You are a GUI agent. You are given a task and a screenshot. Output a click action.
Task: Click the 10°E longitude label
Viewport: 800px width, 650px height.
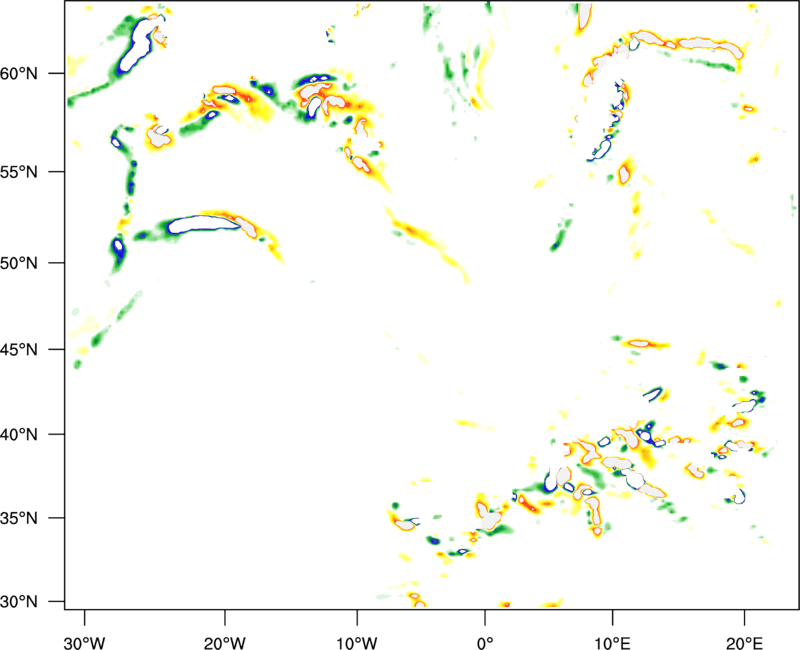point(612,643)
